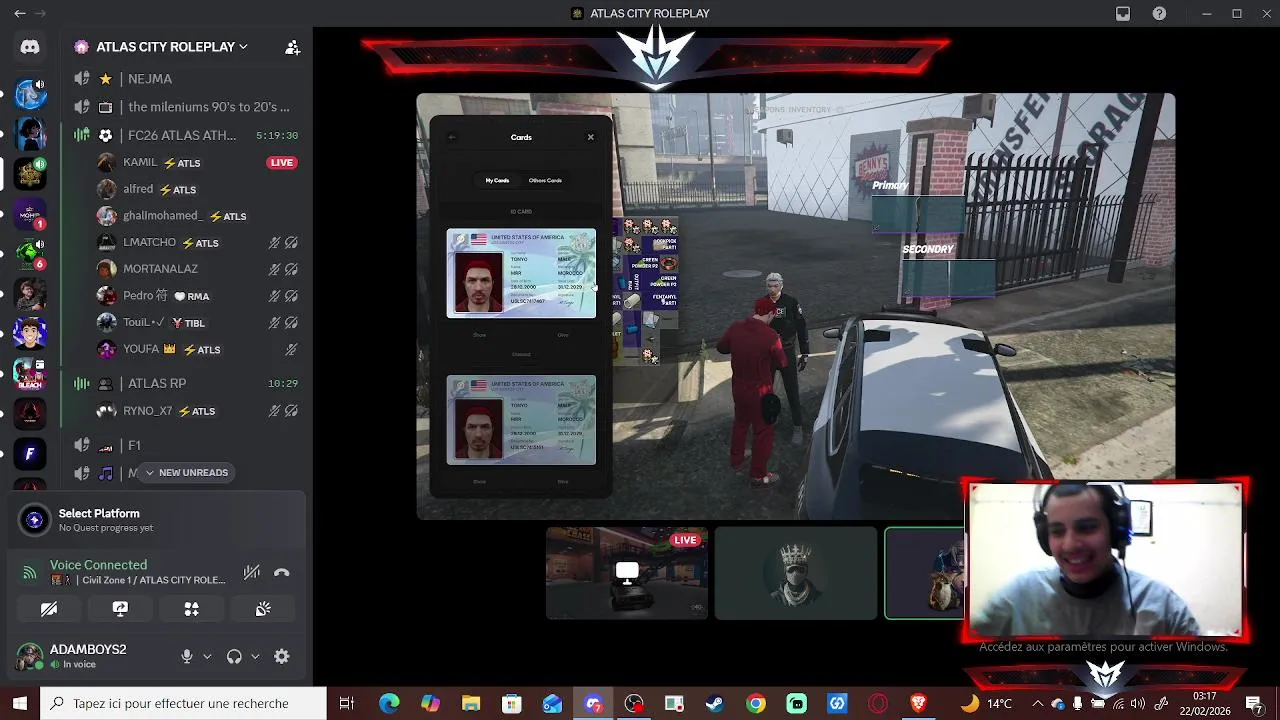
Task: Select the first ID card
Action: tap(521, 274)
